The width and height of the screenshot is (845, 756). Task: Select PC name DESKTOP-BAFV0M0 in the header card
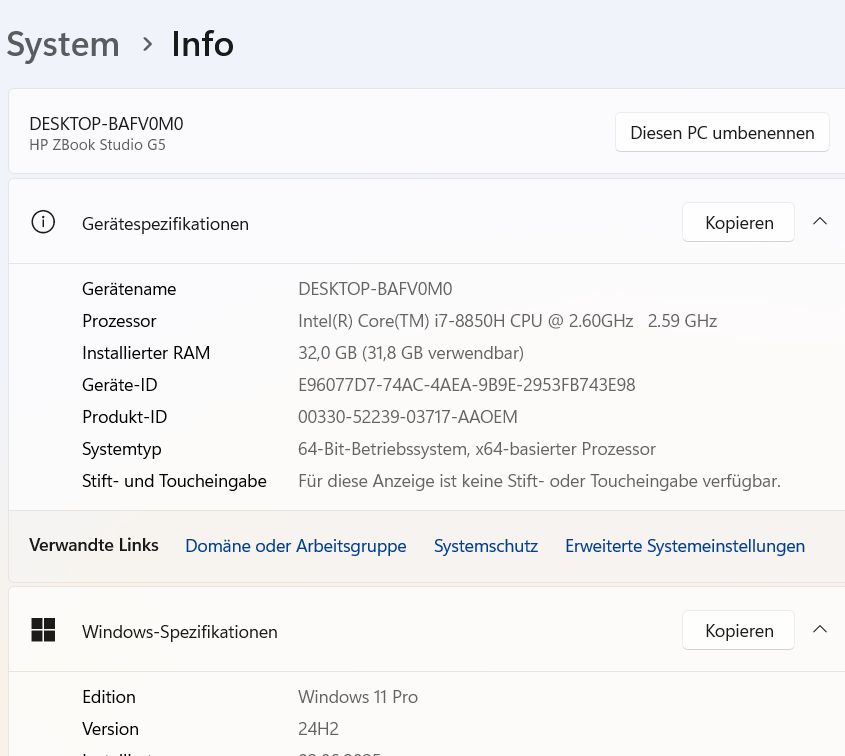[x=106, y=124]
